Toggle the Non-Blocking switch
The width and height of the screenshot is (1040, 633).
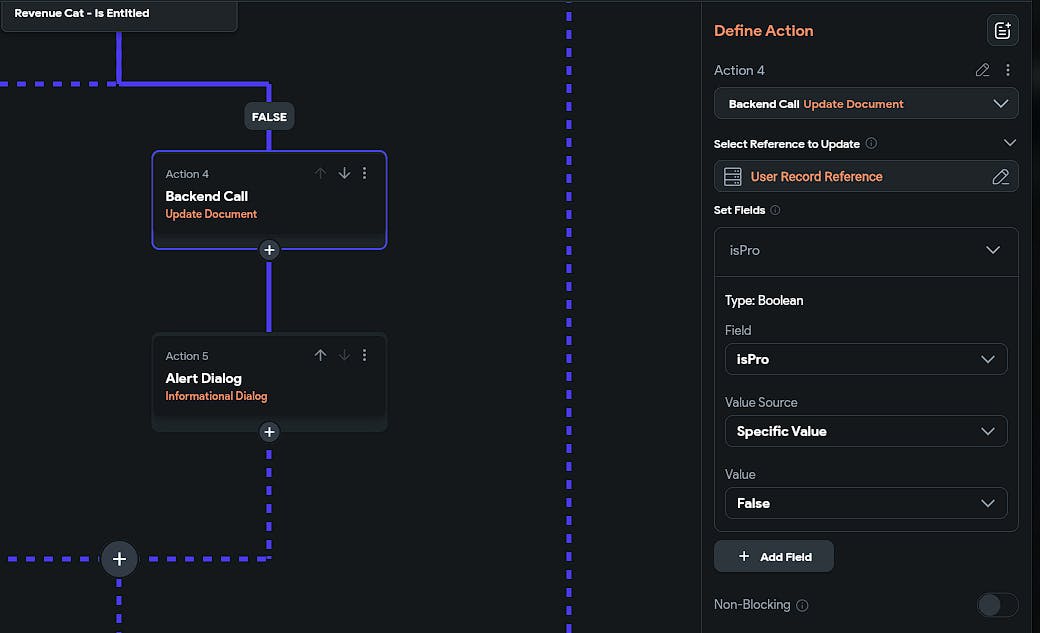tap(997, 605)
